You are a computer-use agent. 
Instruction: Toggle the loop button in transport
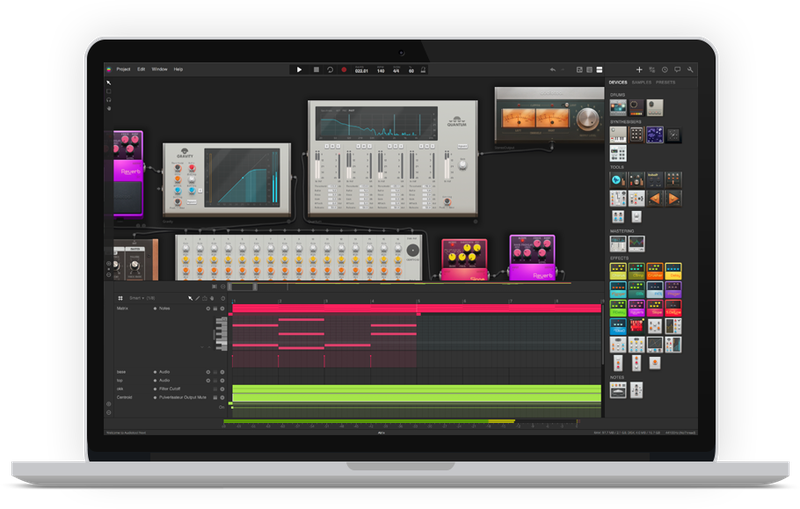click(x=330, y=69)
